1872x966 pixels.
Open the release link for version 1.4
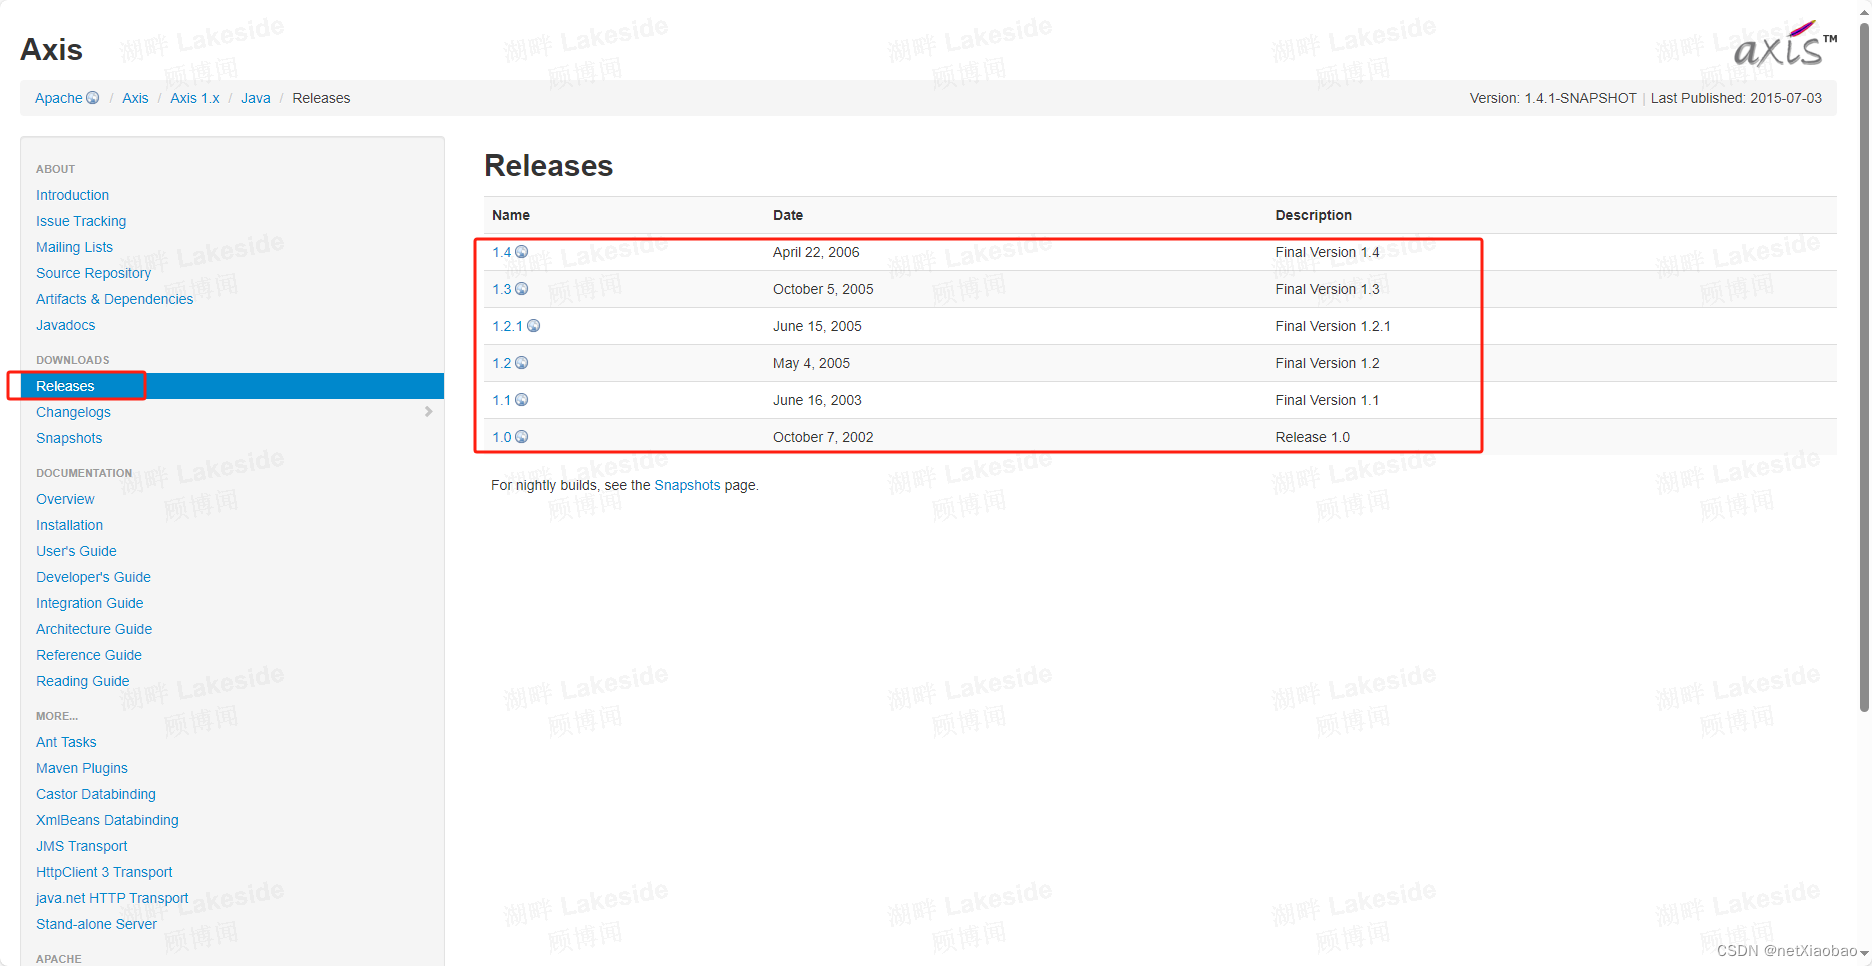(x=502, y=252)
